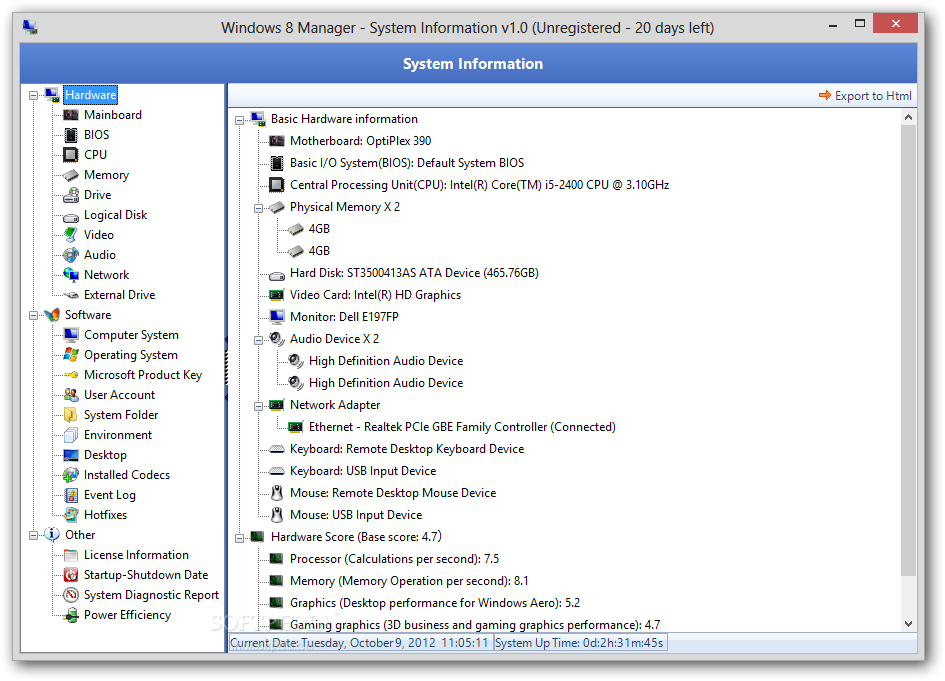Select the Memory stick icon
Image resolution: width=945 pixels, height=681 pixels.
pyautogui.click(x=71, y=175)
